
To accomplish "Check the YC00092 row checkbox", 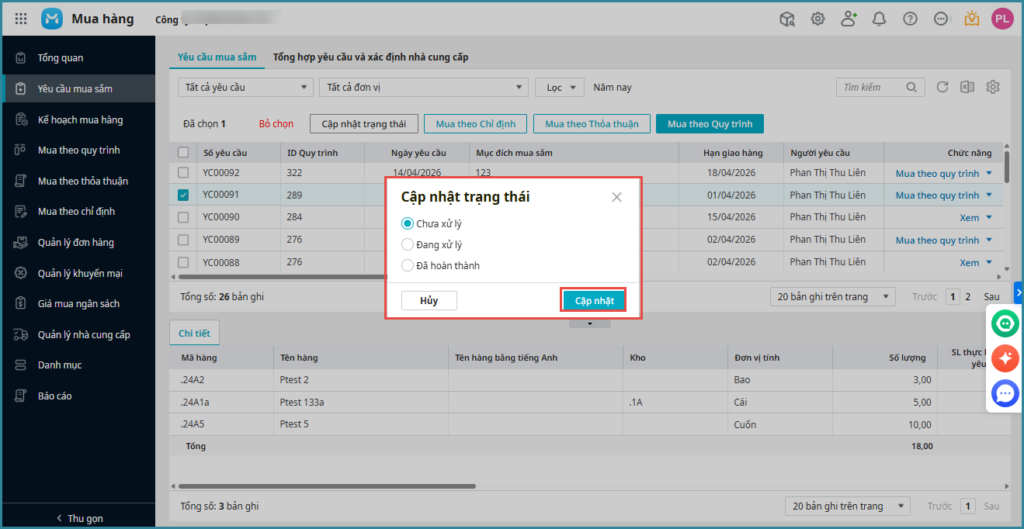I will [x=184, y=172].
